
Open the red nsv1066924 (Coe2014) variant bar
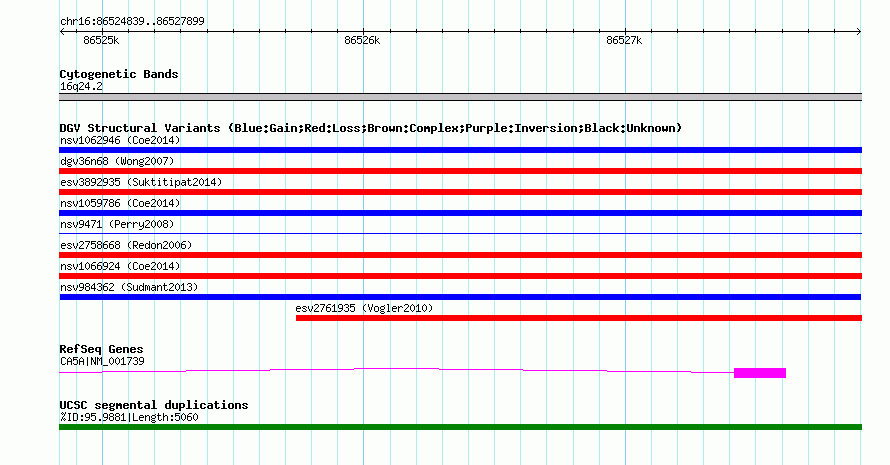click(x=460, y=276)
